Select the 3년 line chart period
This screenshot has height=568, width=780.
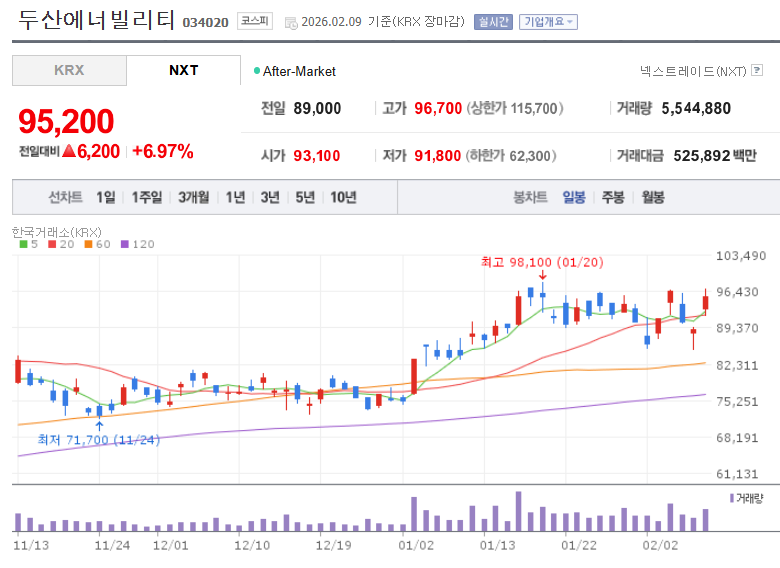270,197
